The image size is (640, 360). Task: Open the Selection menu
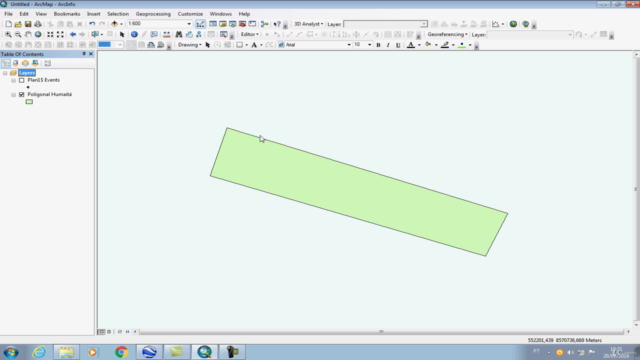[118, 14]
